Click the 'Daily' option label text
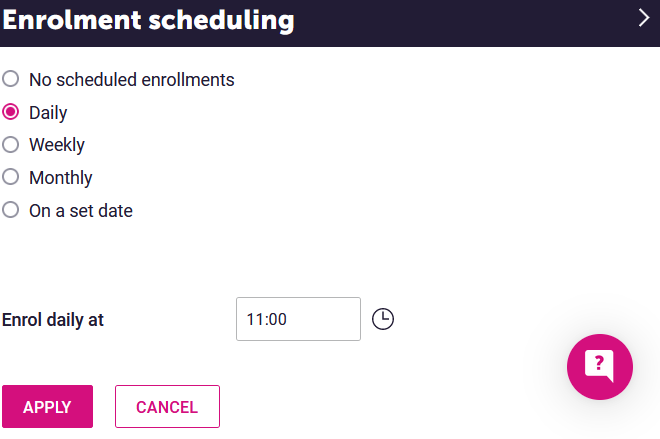Screen dimensions: 660x439 pos(48,113)
